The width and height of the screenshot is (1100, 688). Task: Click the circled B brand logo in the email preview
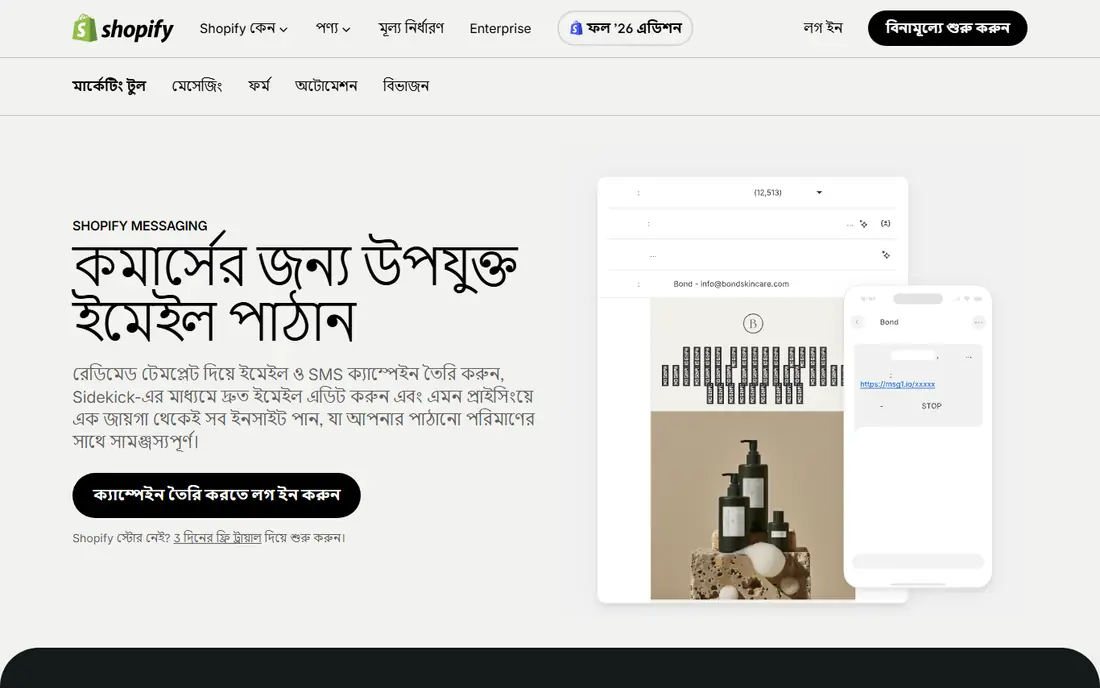pyautogui.click(x=753, y=323)
